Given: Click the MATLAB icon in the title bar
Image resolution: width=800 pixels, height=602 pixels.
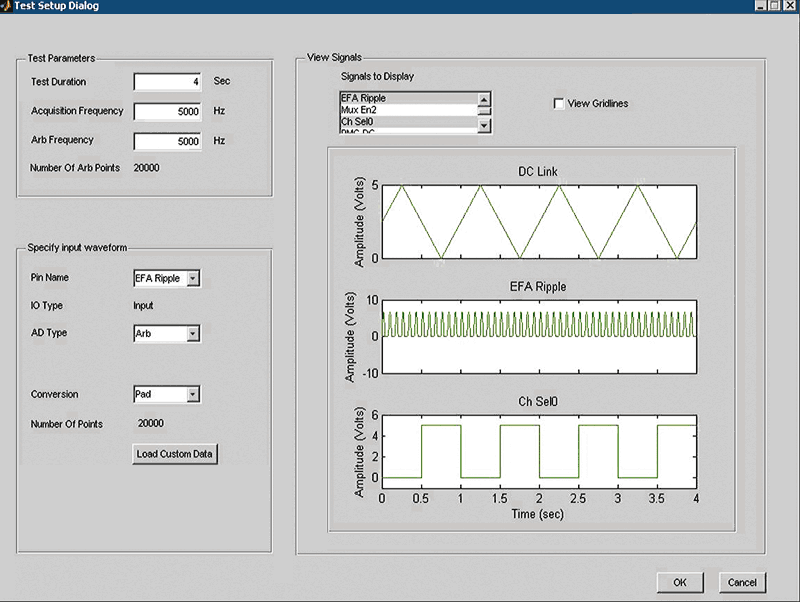Looking at the screenshot, I should pos(7,6).
